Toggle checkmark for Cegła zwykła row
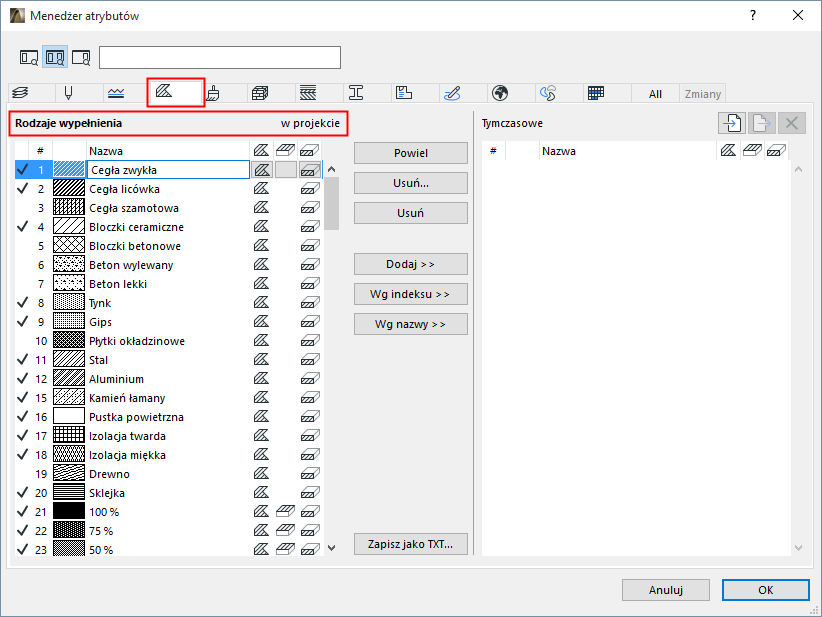This screenshot has height=617, width=822. (x=23, y=170)
